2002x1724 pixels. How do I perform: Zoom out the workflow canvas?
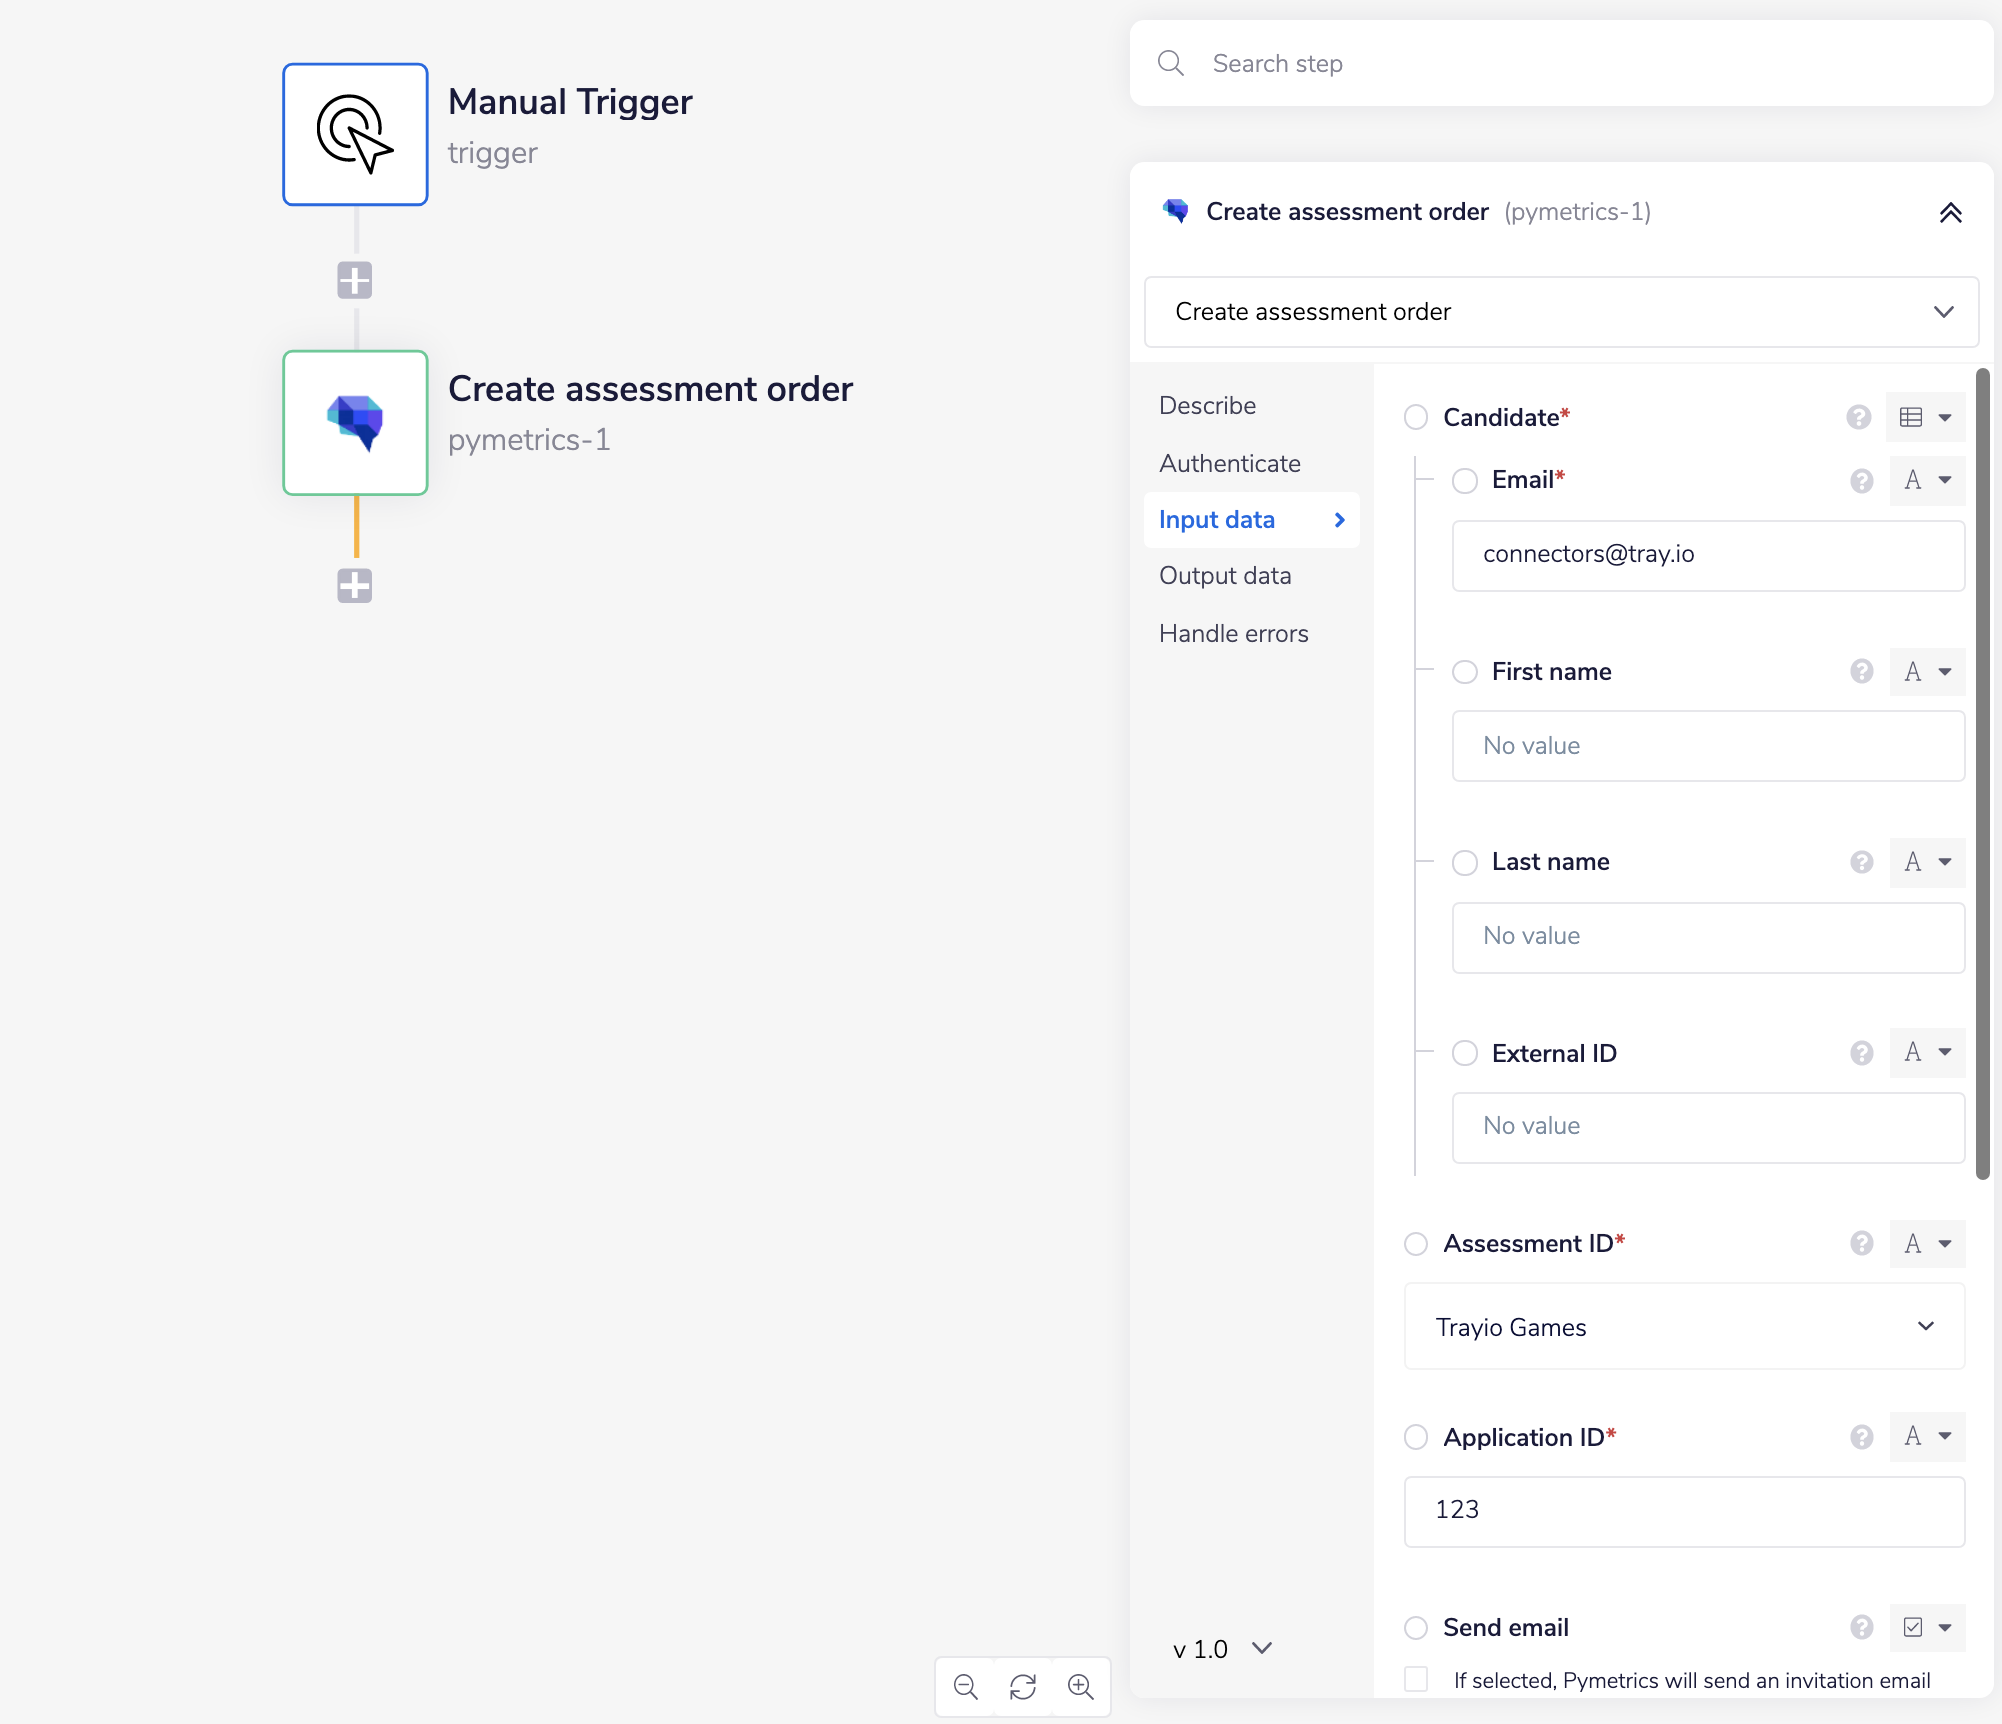[965, 1687]
